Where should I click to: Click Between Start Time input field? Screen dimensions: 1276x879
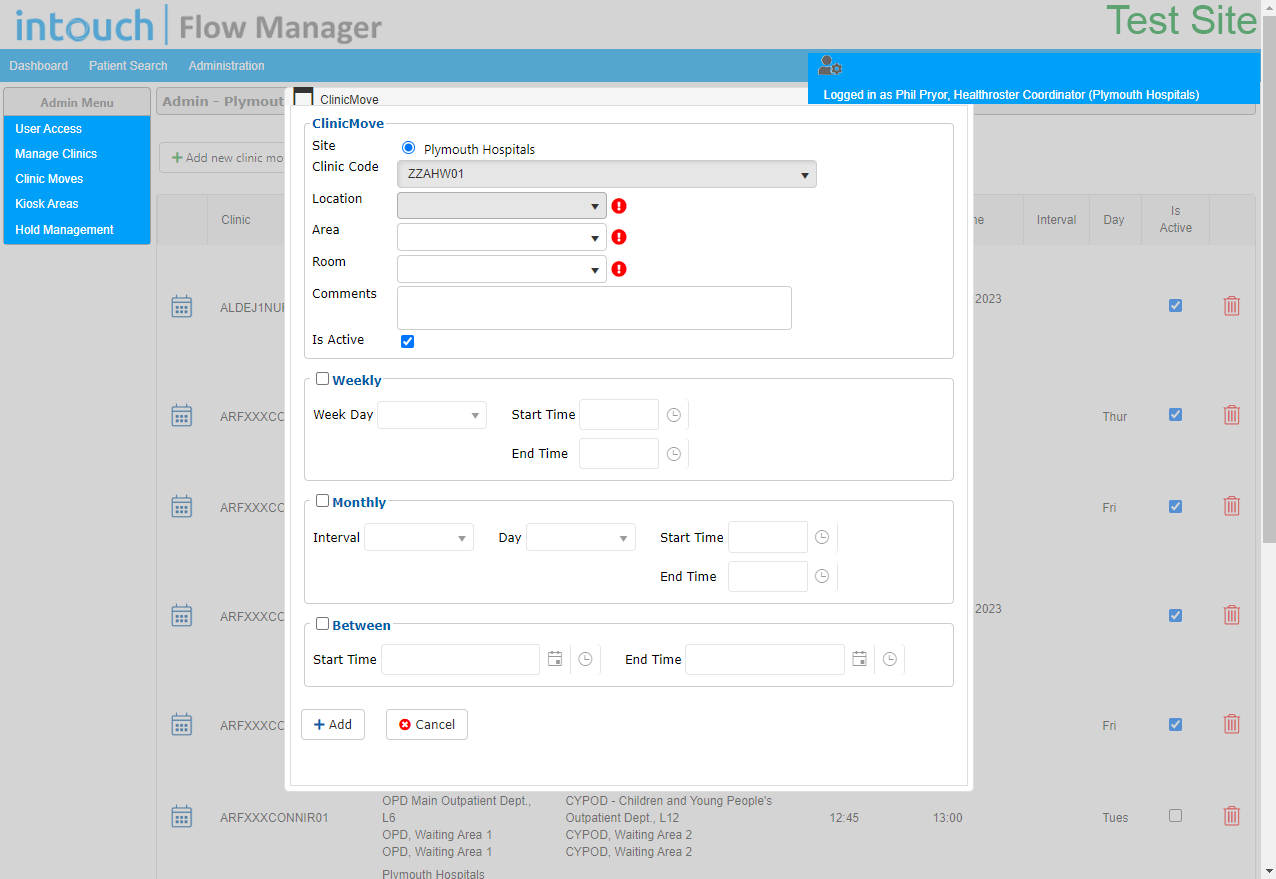point(461,659)
